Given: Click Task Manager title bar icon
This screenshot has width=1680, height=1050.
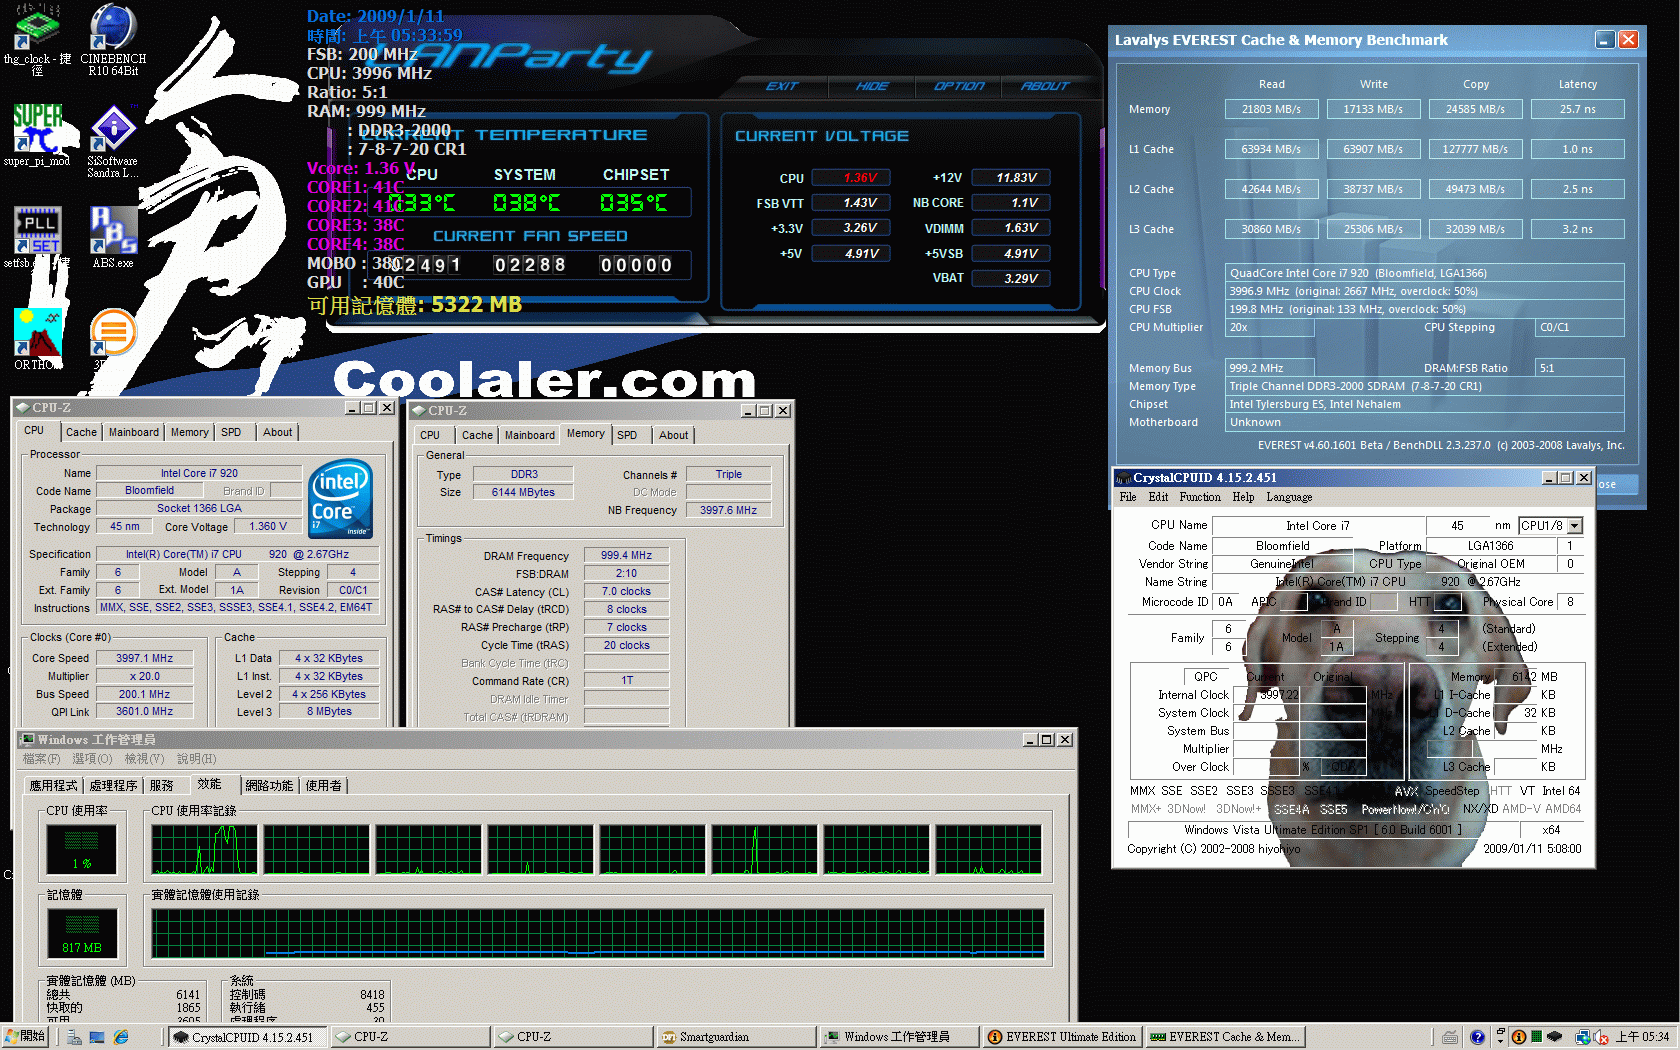Looking at the screenshot, I should [28, 740].
